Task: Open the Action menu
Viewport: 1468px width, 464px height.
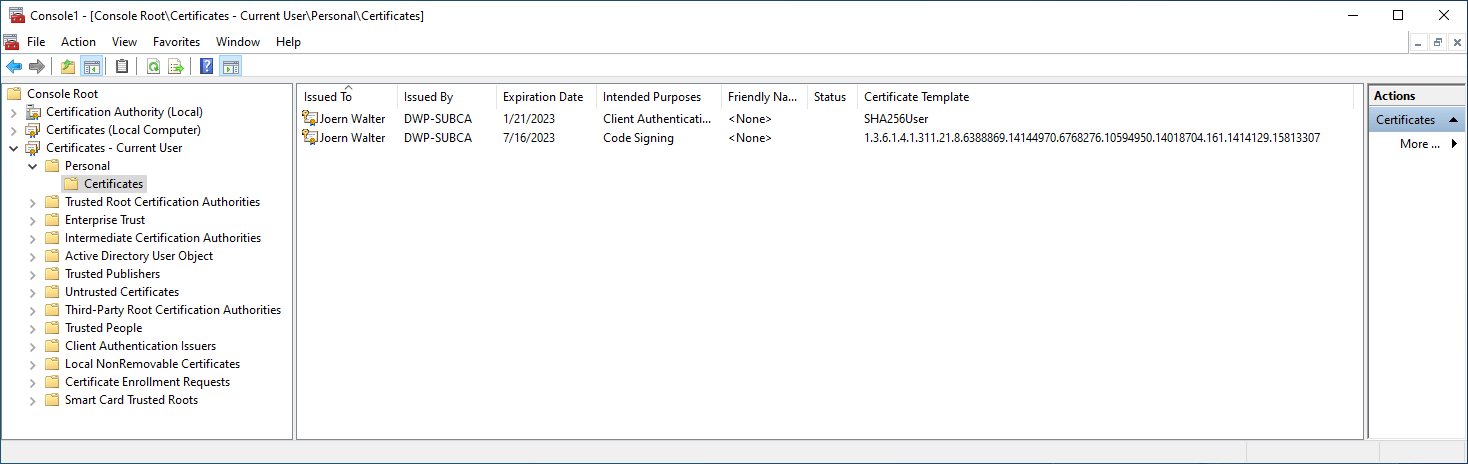Action: [78, 42]
